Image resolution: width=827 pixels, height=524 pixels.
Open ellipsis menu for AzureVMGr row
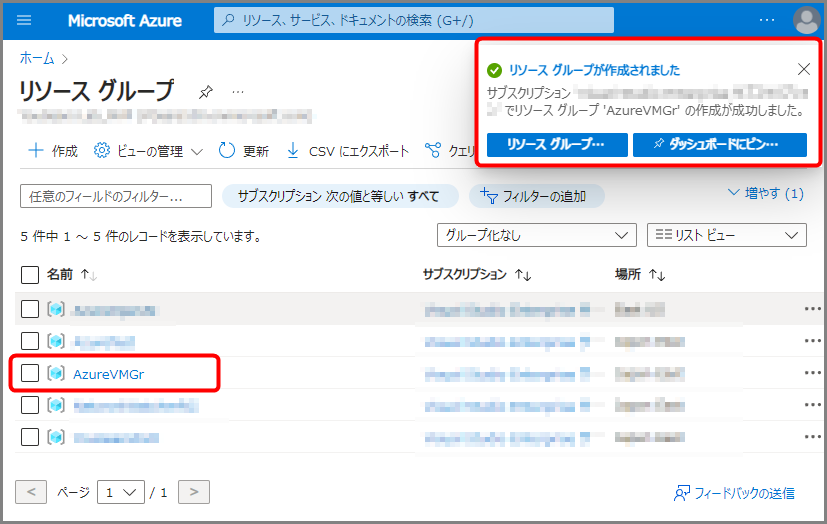tap(813, 373)
